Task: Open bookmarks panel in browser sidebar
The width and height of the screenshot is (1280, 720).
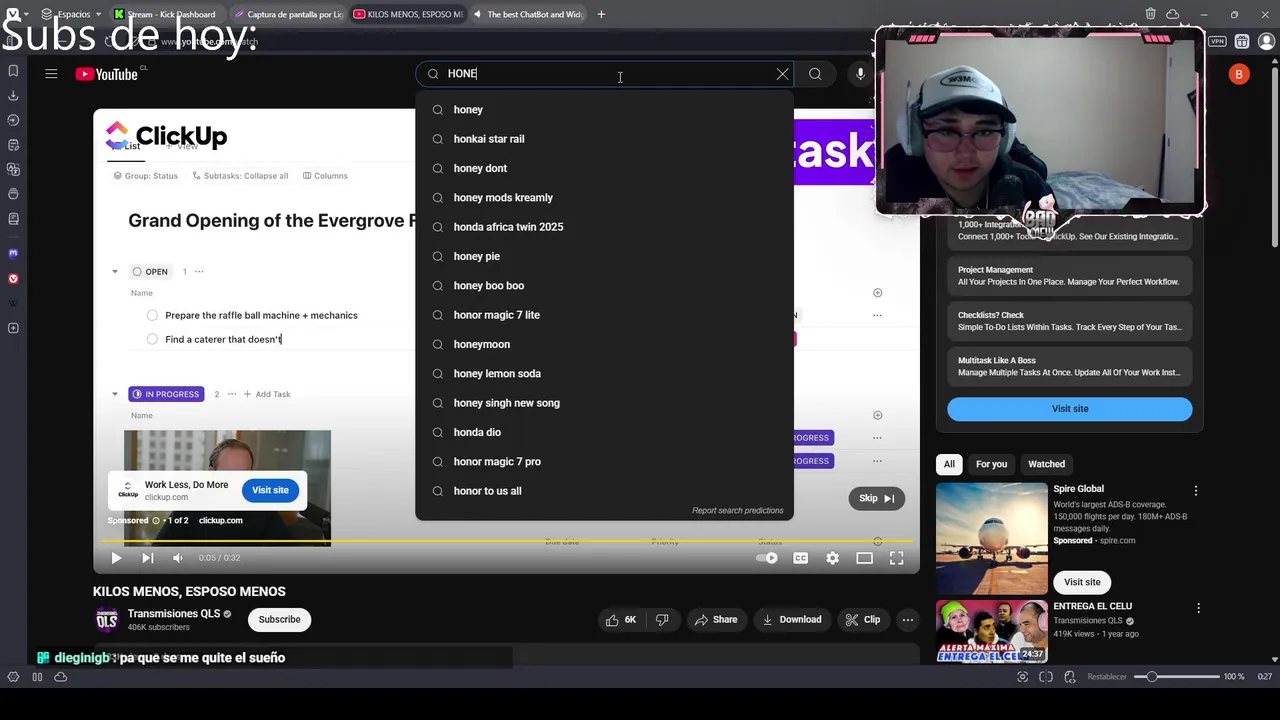Action: pos(13,71)
